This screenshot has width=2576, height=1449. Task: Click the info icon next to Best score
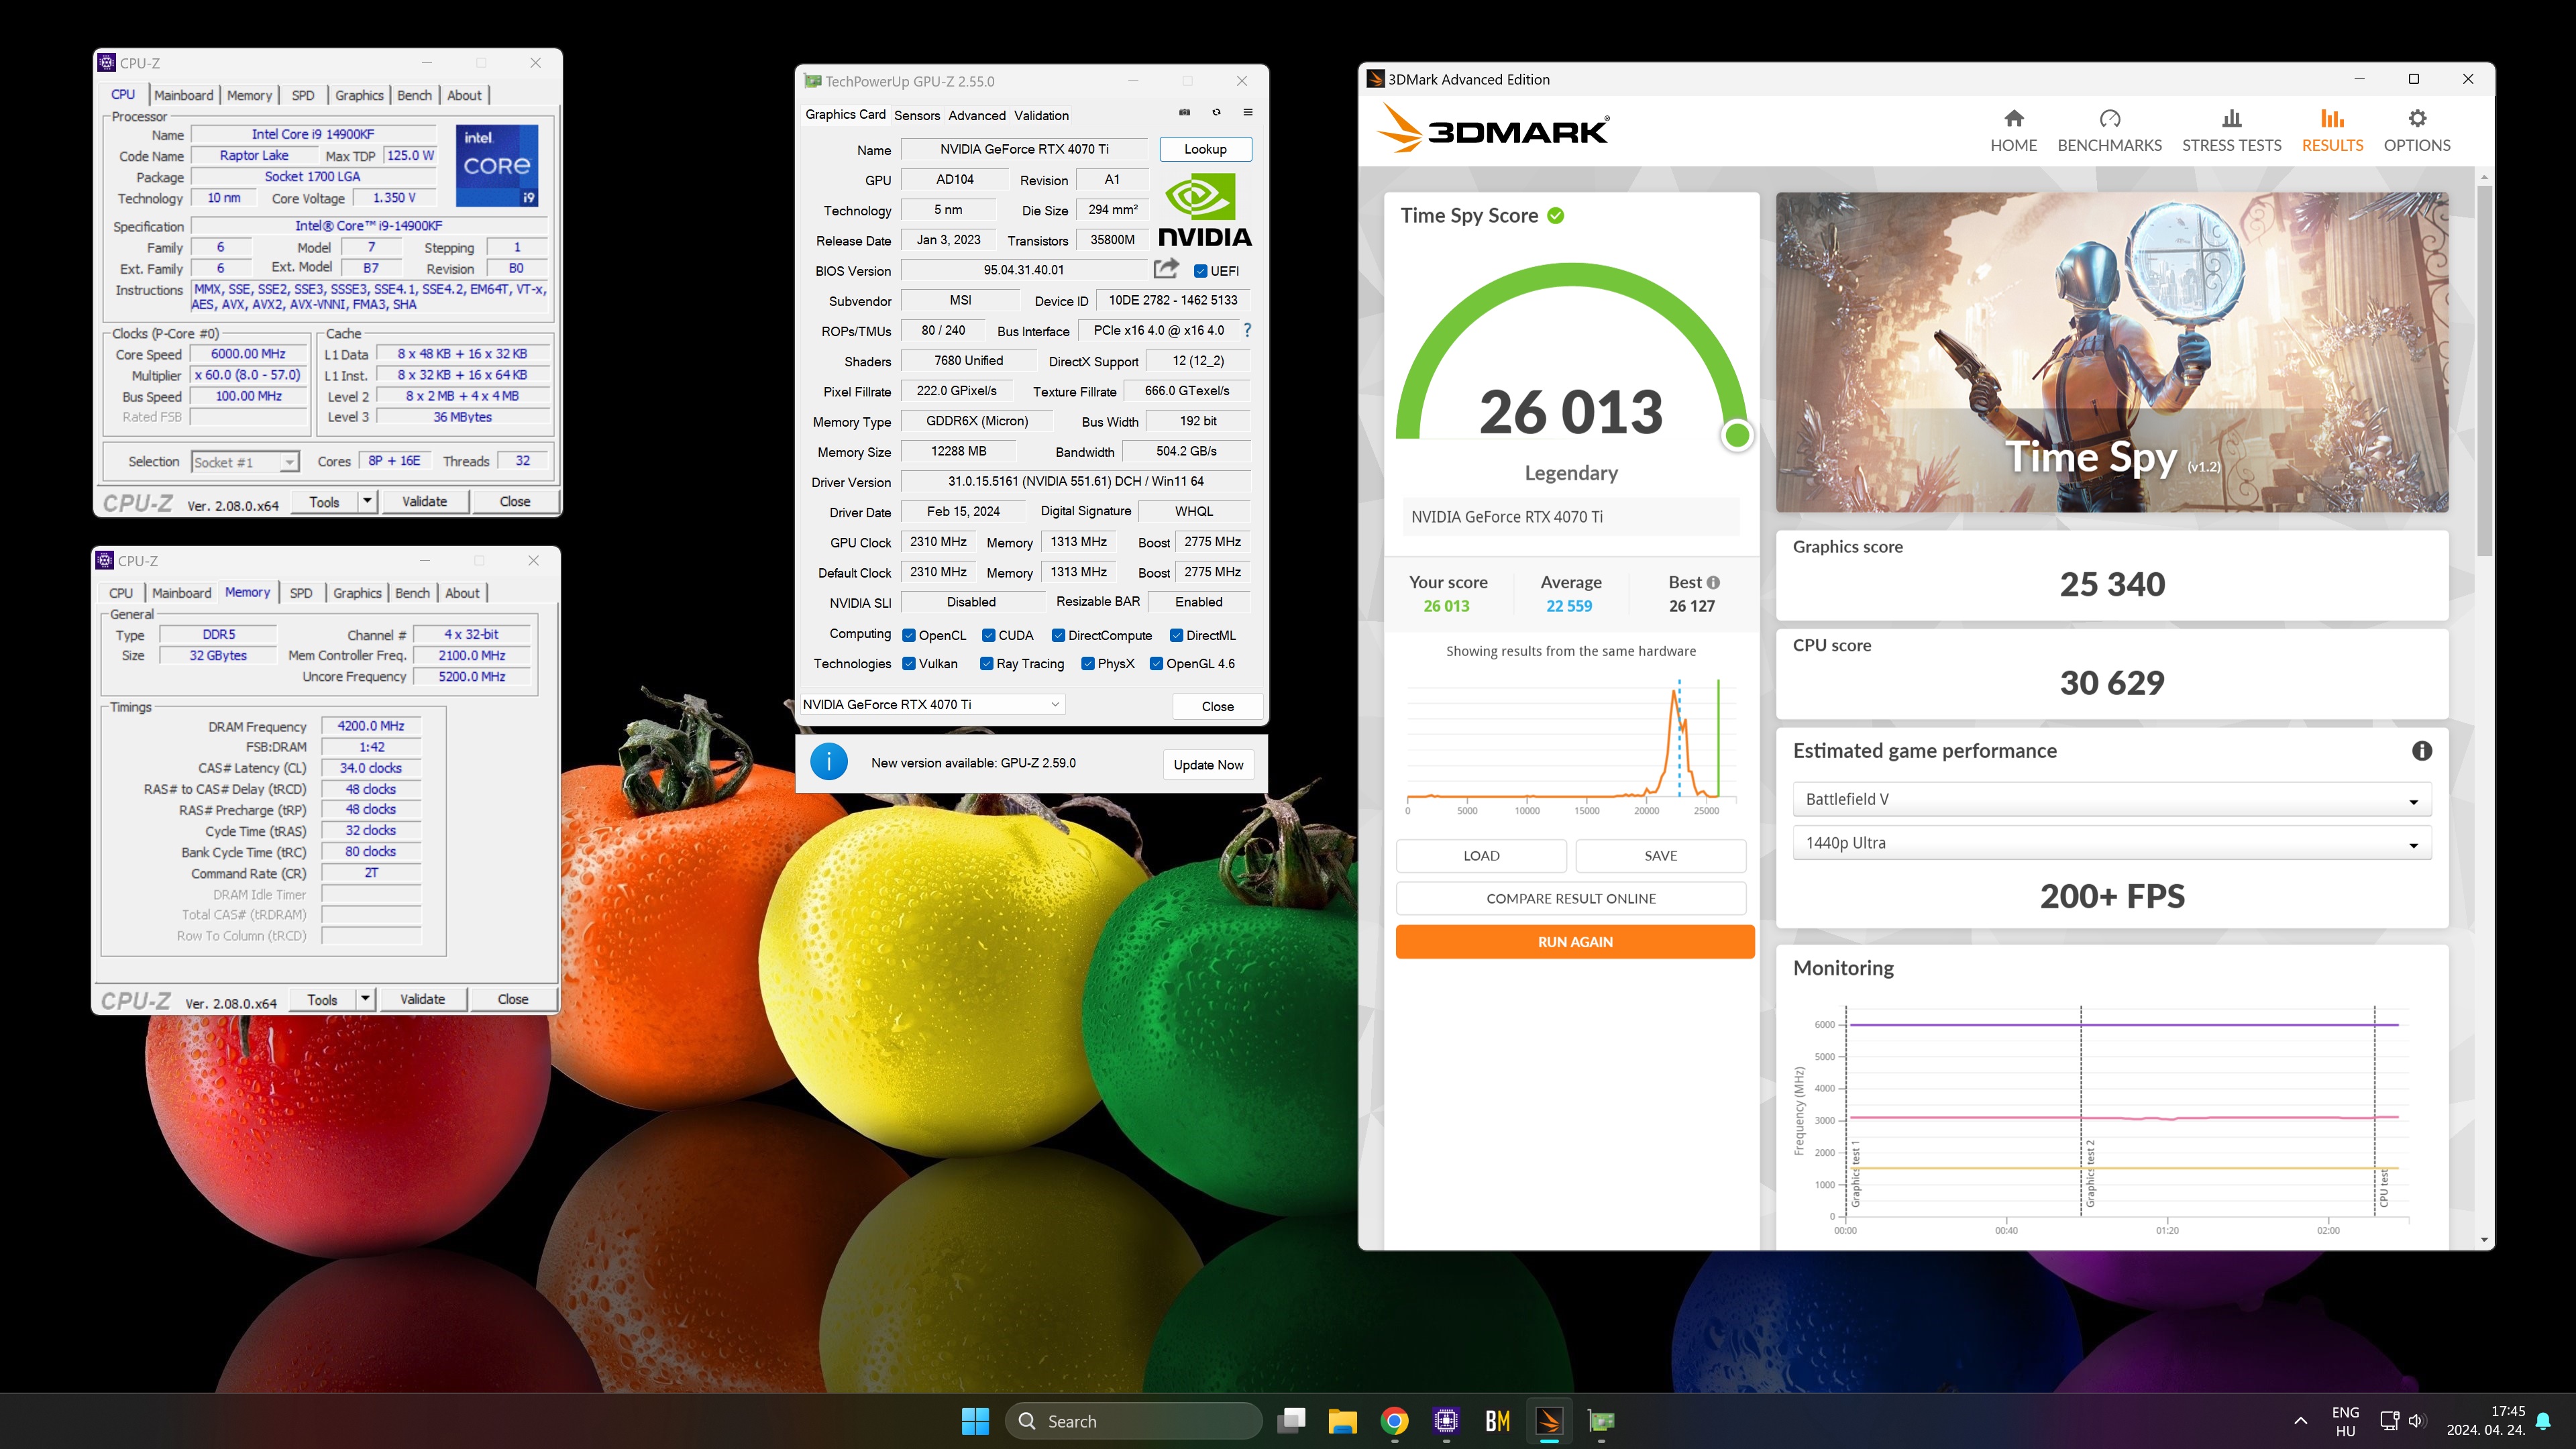1713,582
